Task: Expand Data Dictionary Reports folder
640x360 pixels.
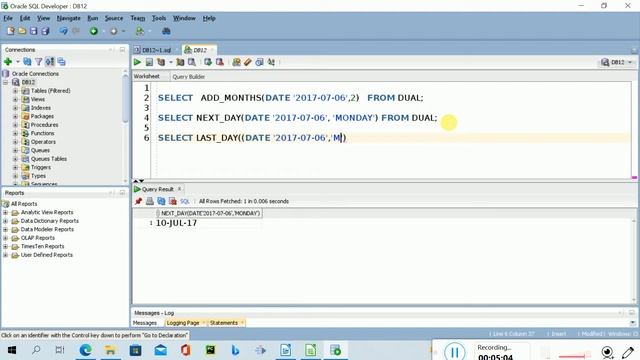Action: tap(6, 221)
